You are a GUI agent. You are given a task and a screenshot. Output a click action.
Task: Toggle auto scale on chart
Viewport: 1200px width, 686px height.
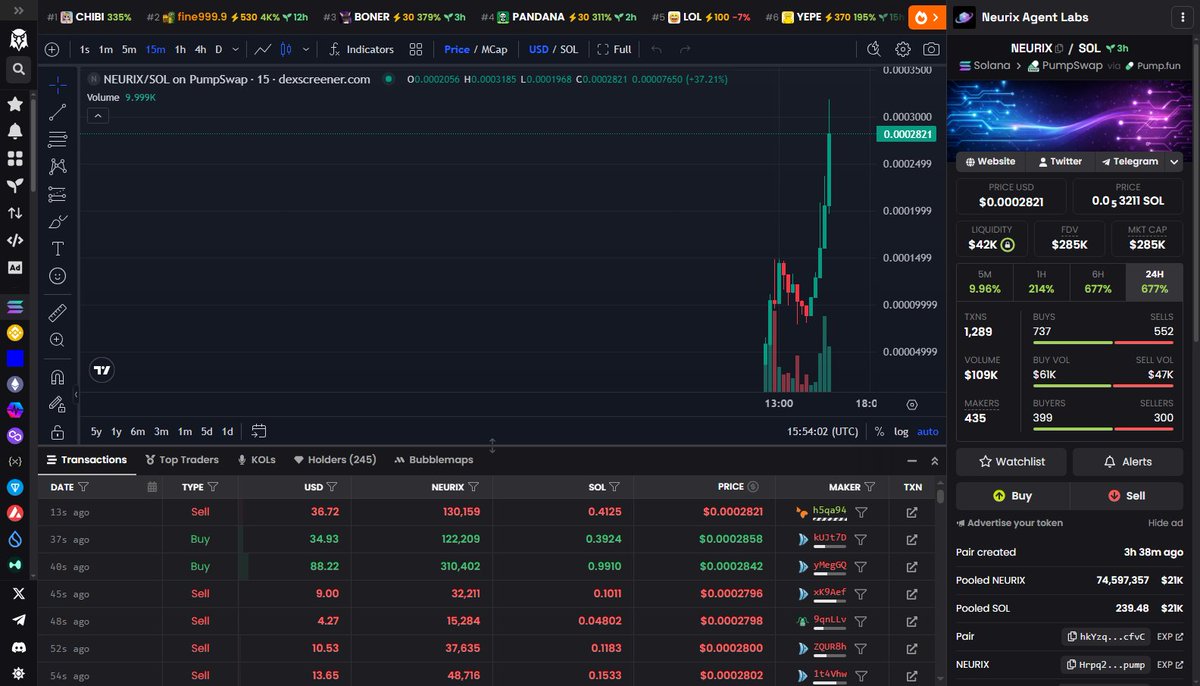click(x=928, y=432)
